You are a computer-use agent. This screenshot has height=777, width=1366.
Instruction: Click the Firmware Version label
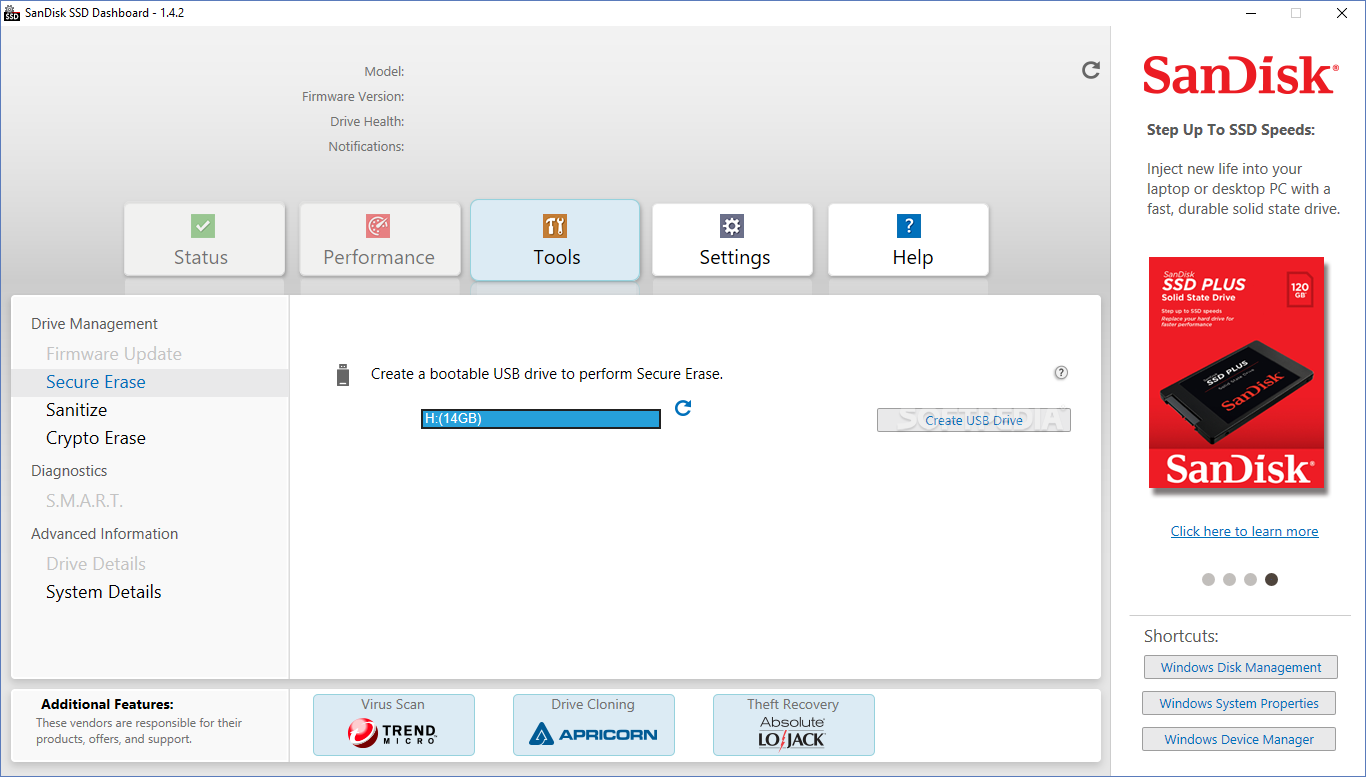353,97
